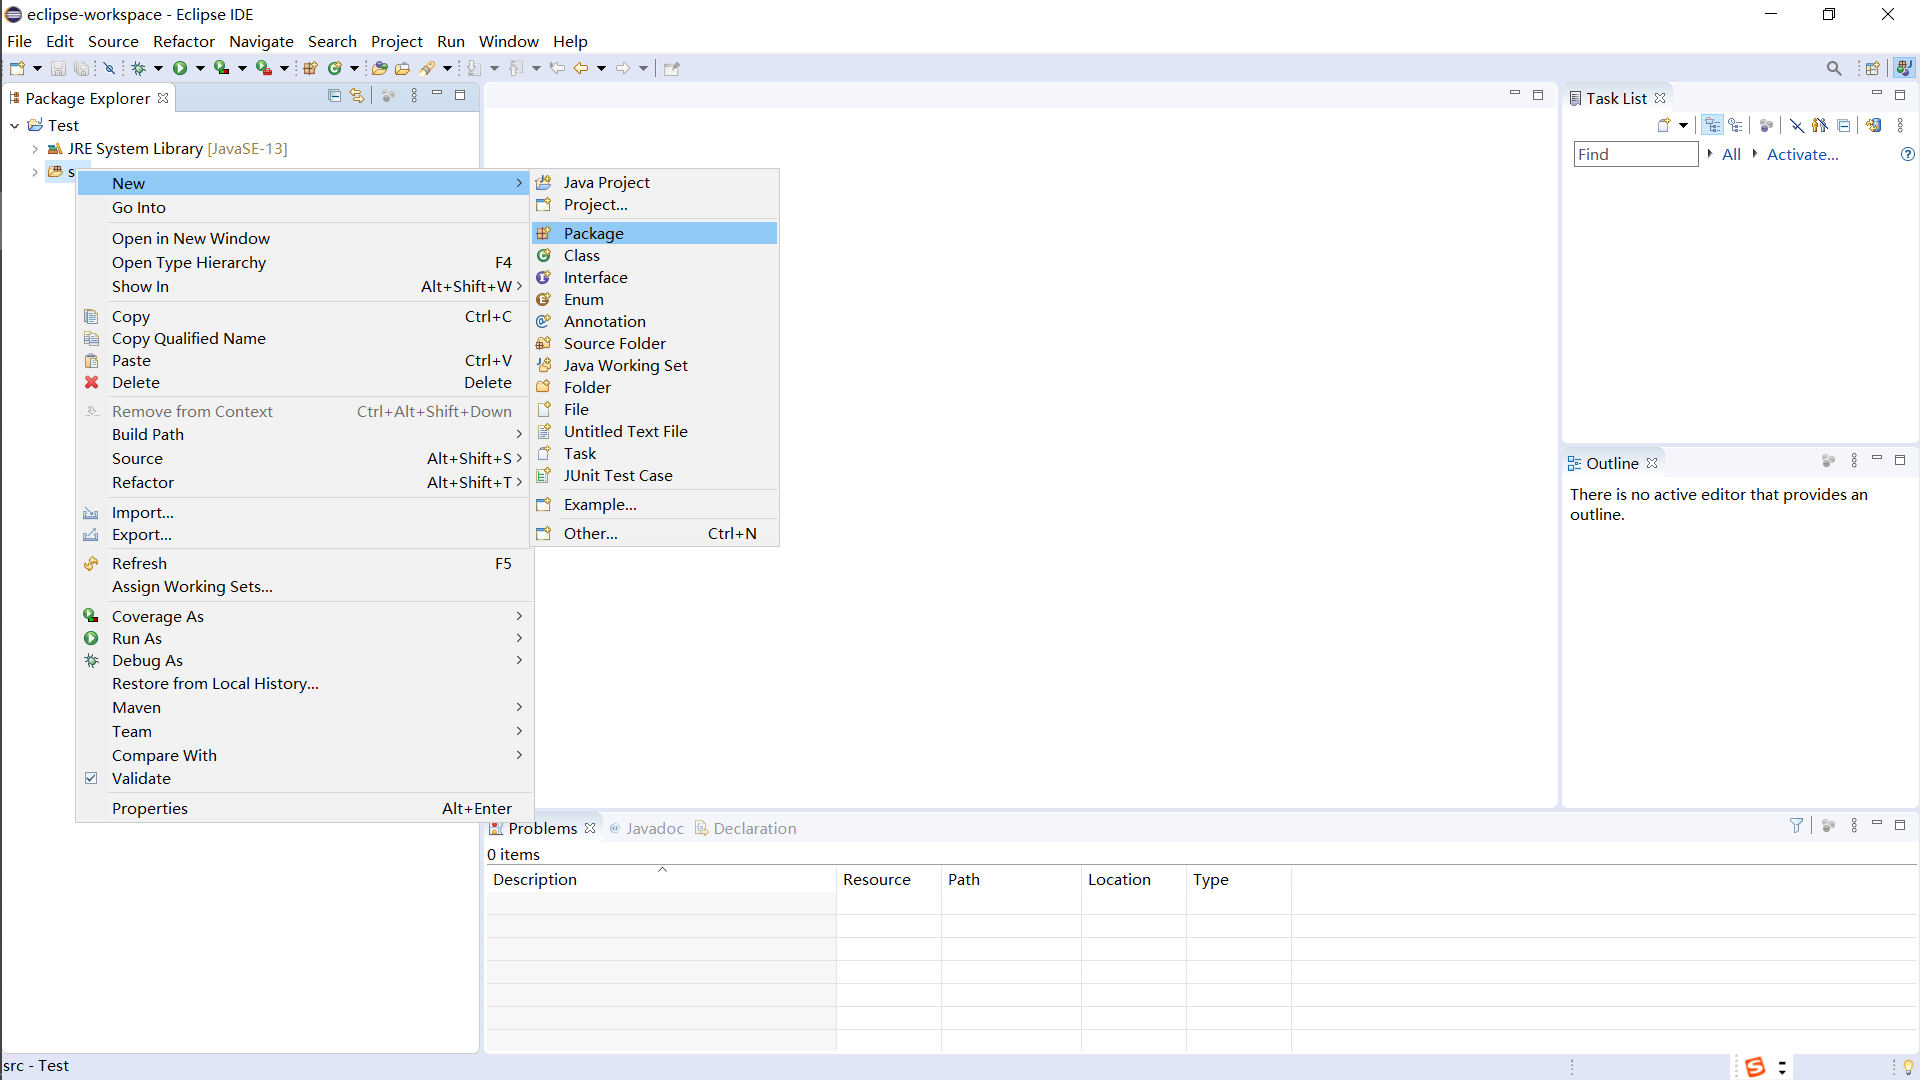
Task: Toggle Categorized presentation in Task List
Action: coord(1713,126)
